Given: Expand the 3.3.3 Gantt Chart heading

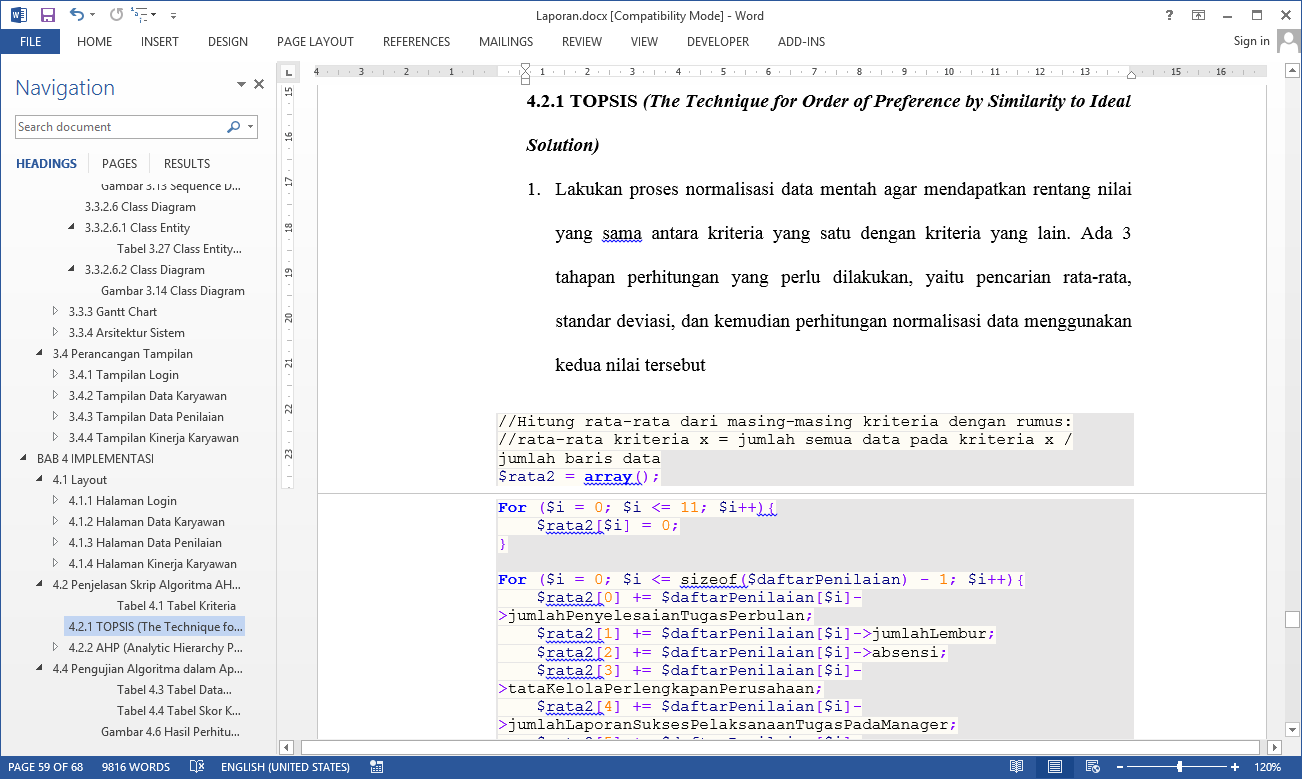Looking at the screenshot, I should point(56,312).
